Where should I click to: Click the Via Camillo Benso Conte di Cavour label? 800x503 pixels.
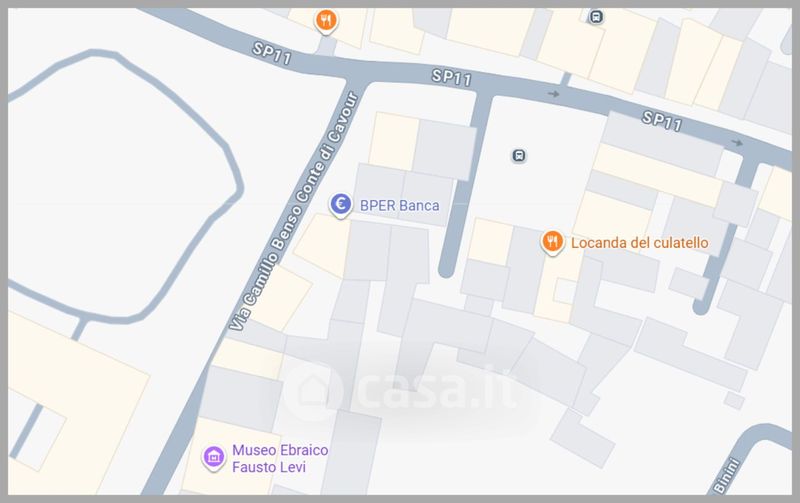(293, 211)
